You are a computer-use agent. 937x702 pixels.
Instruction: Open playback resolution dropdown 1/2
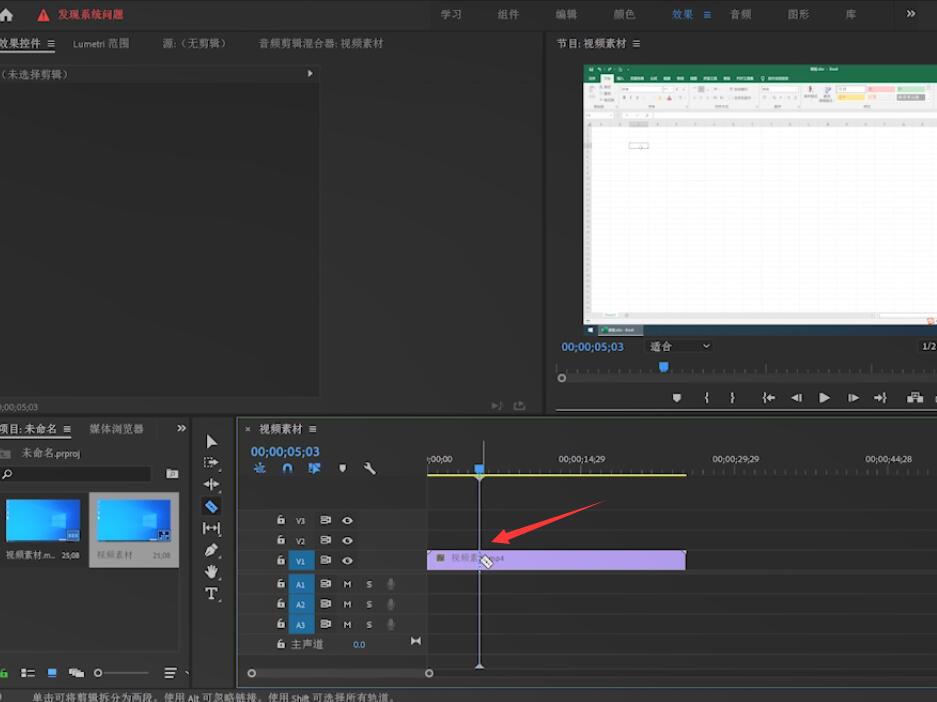tap(928, 347)
